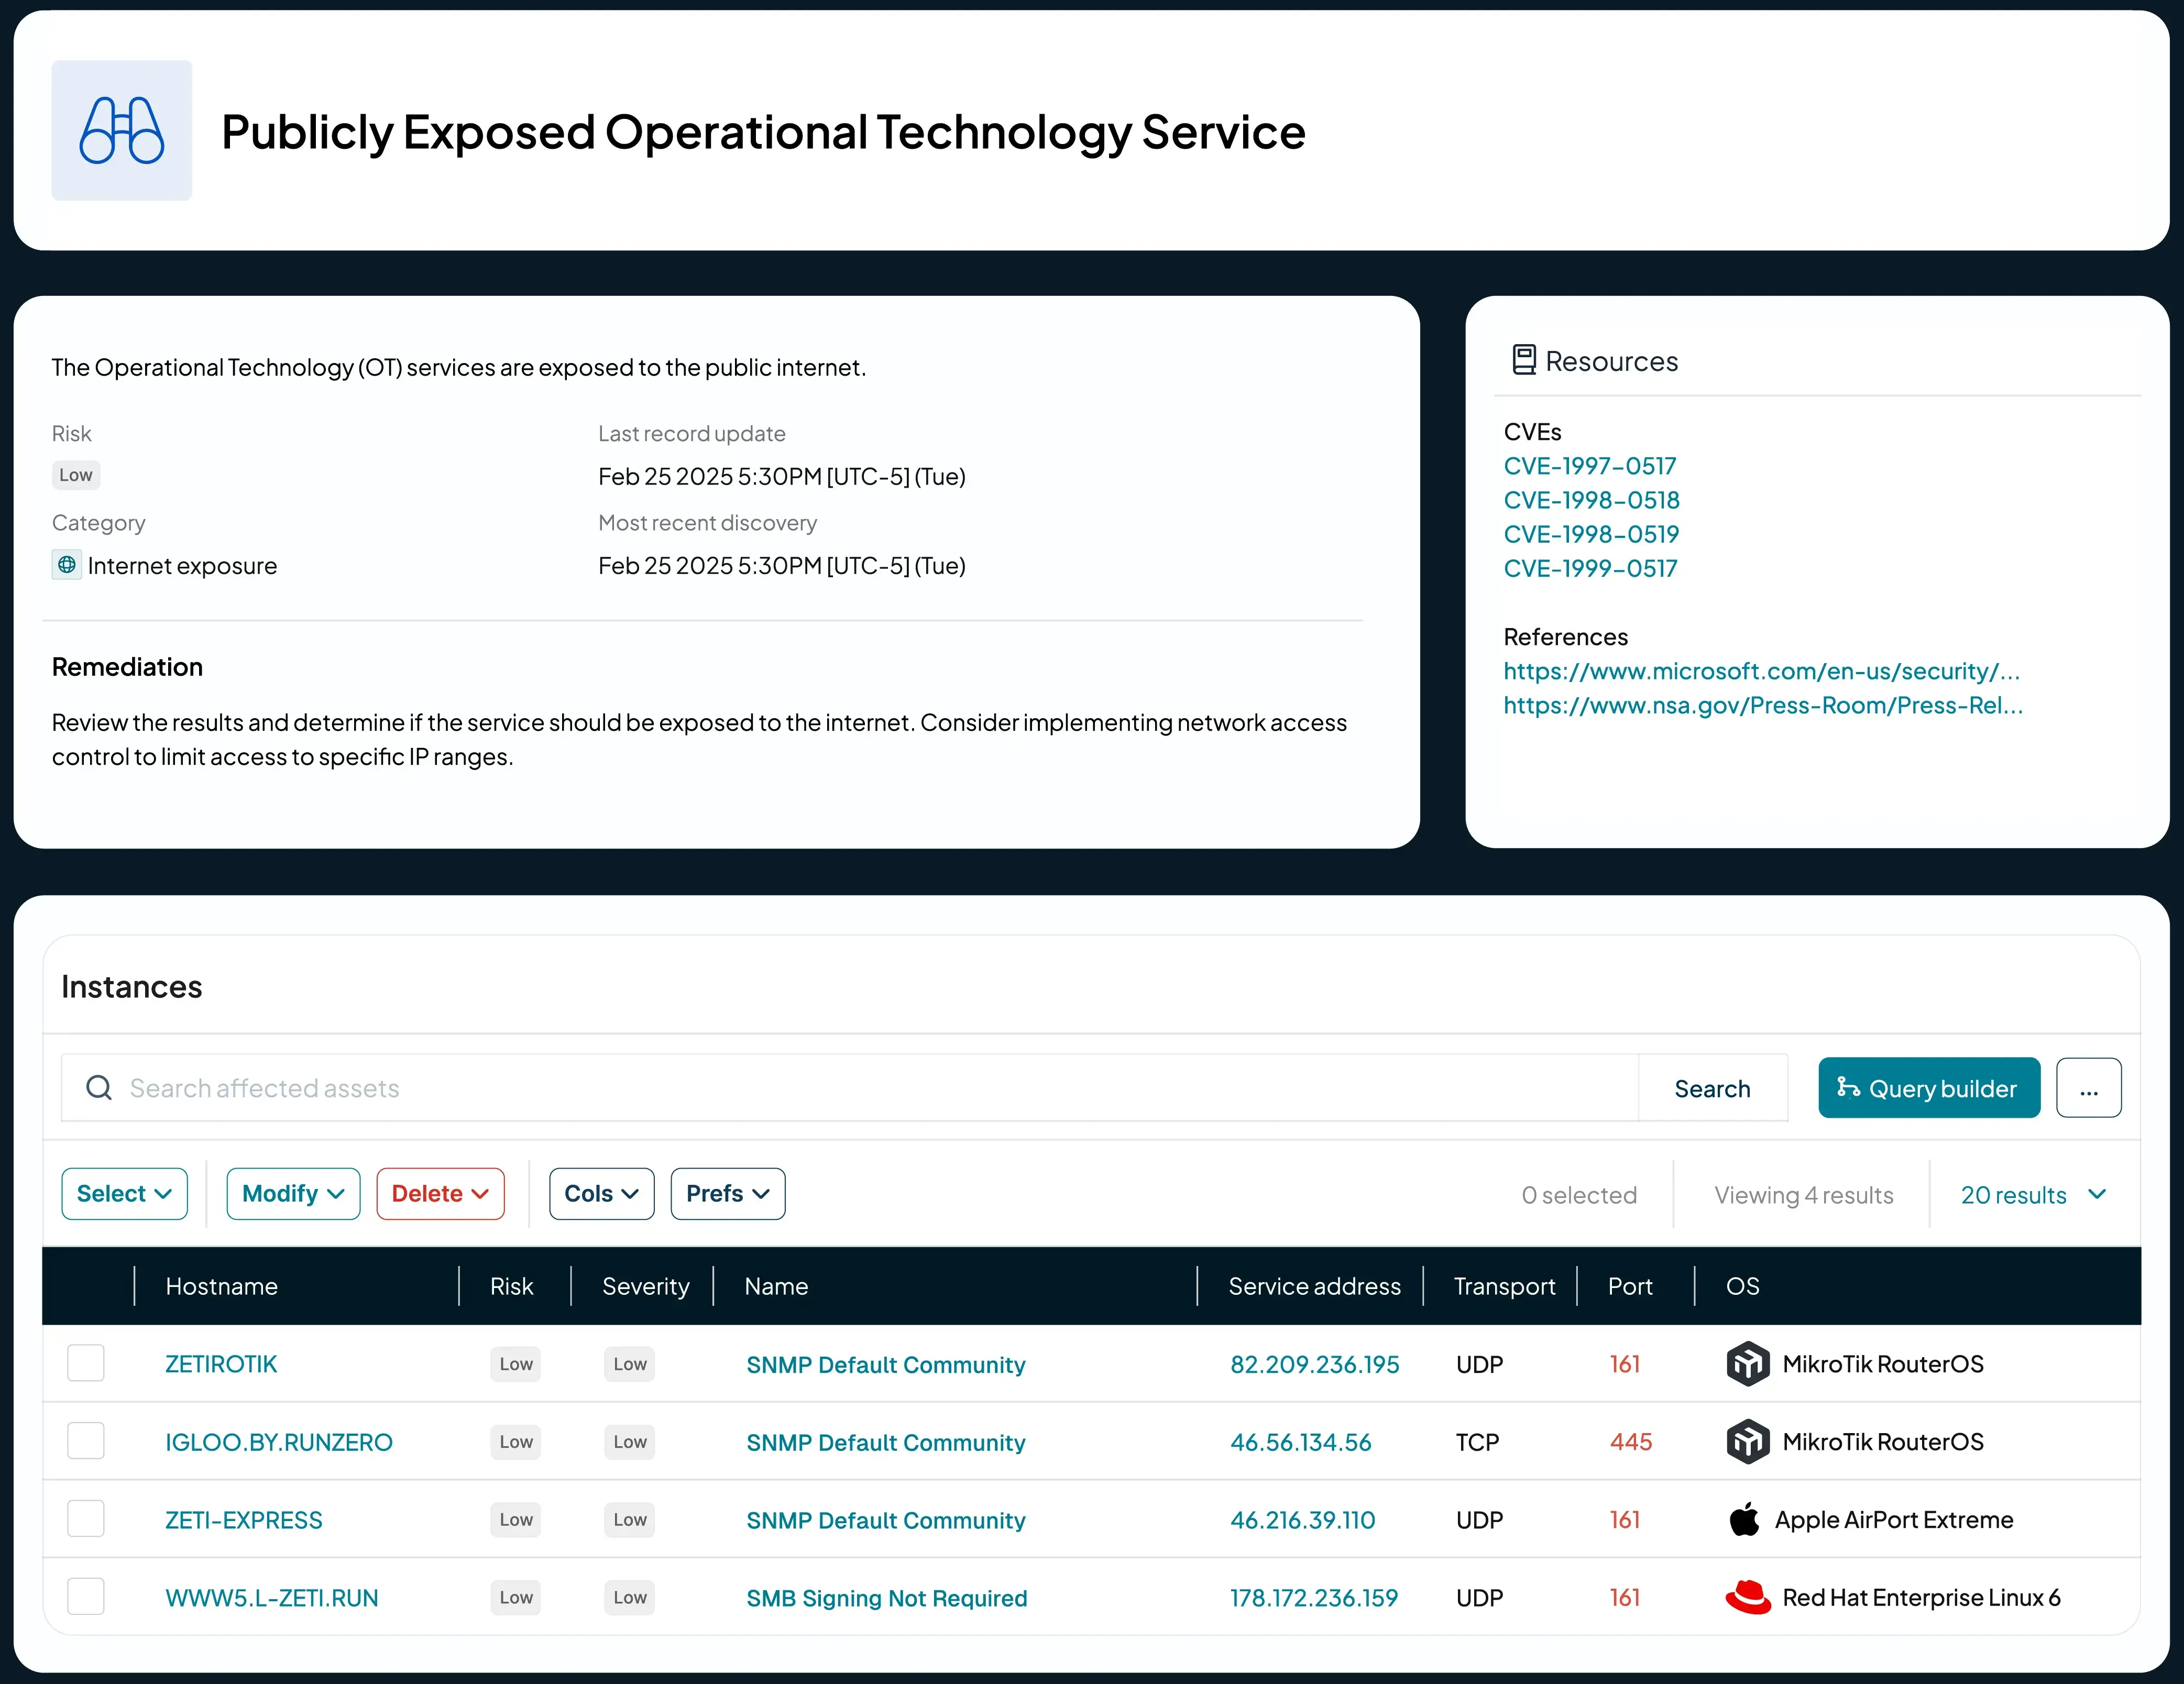Click the Resources book icon
This screenshot has width=2184, height=1684.
[x=1523, y=360]
